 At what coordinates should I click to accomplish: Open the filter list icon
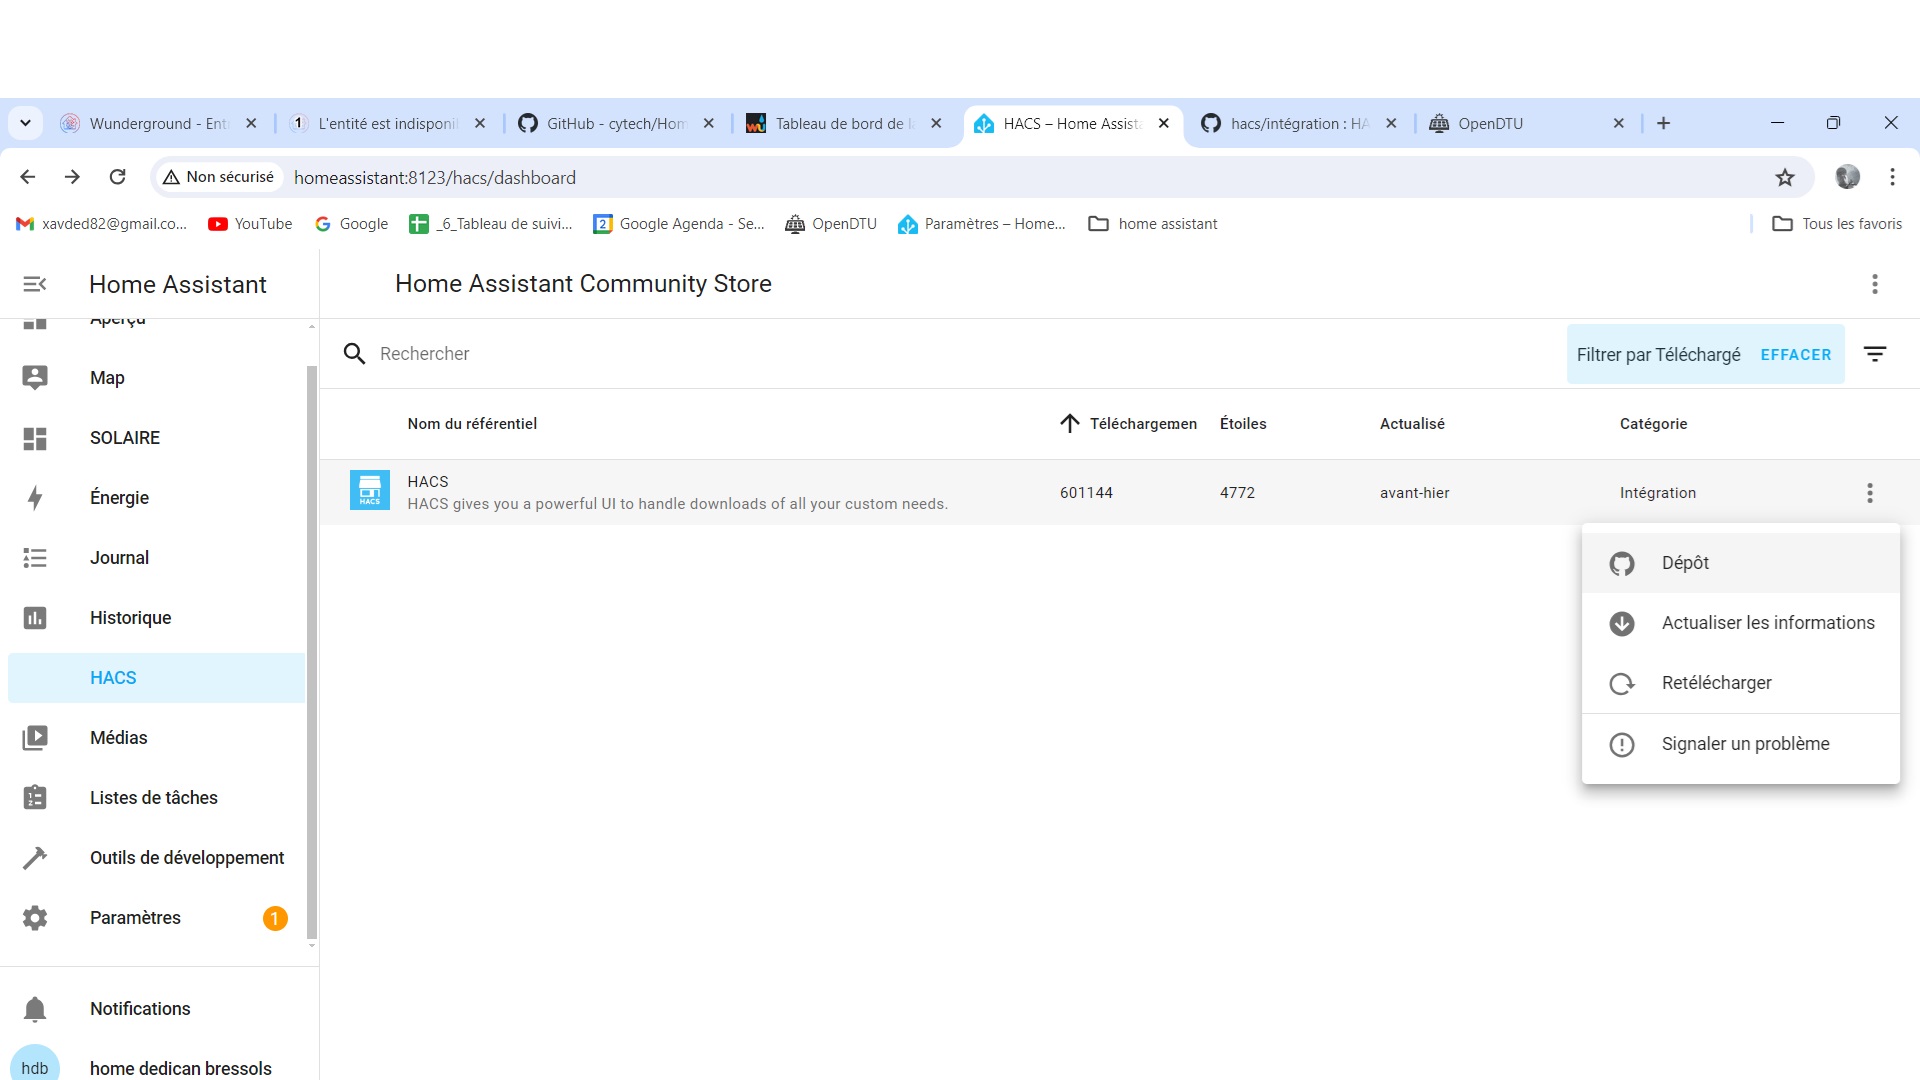[x=1875, y=354]
